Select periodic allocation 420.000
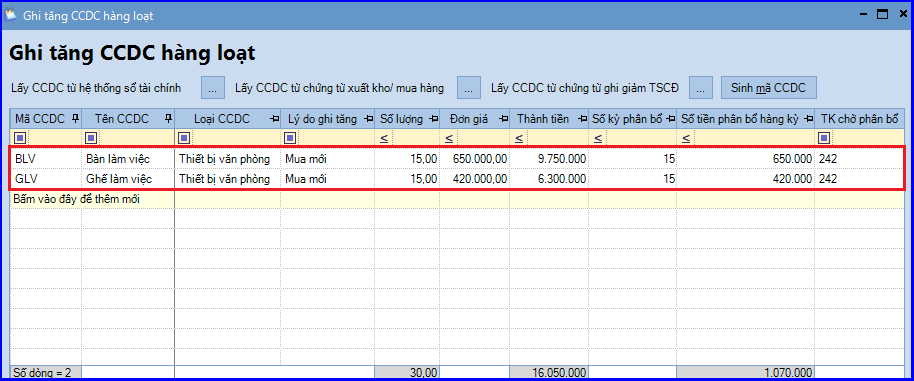Screen dimensions: 914x381 (x=746, y=179)
